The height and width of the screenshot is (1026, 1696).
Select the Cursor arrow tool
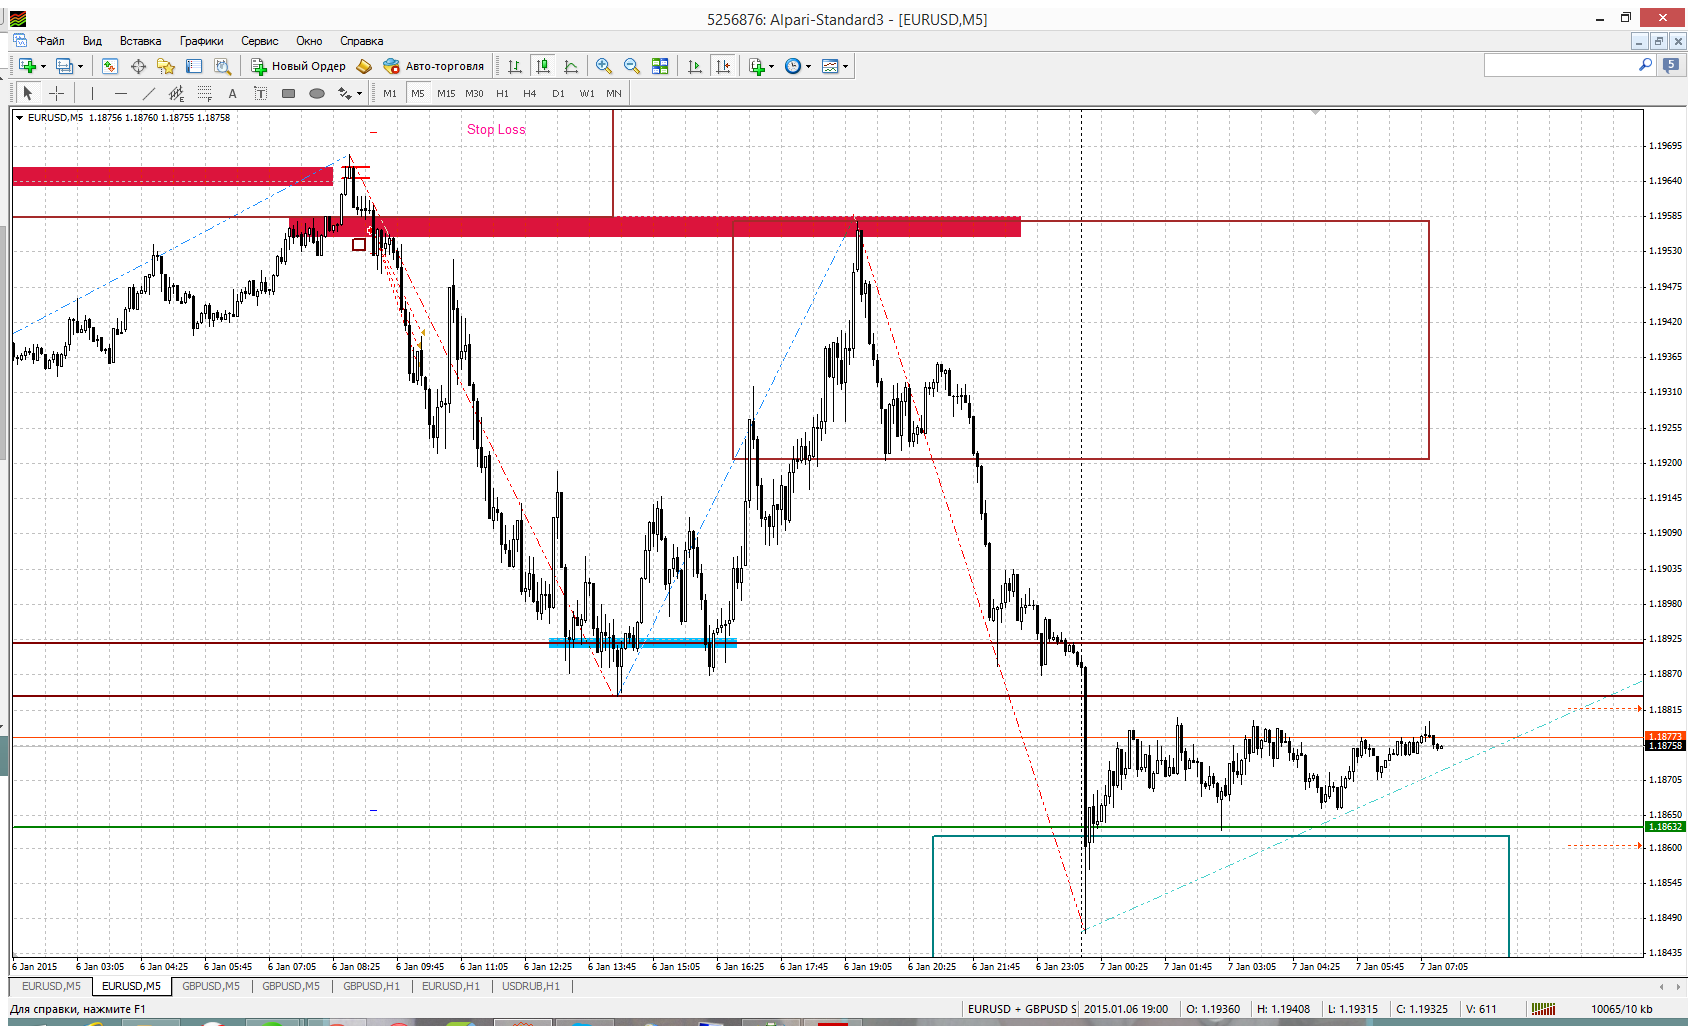[28, 93]
